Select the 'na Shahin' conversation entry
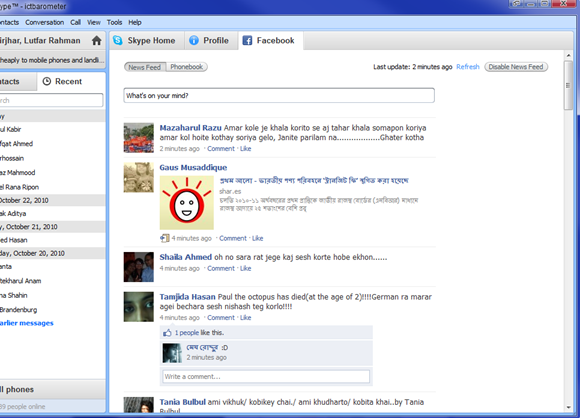Viewport: 580px width, 418px height. (x=53, y=295)
